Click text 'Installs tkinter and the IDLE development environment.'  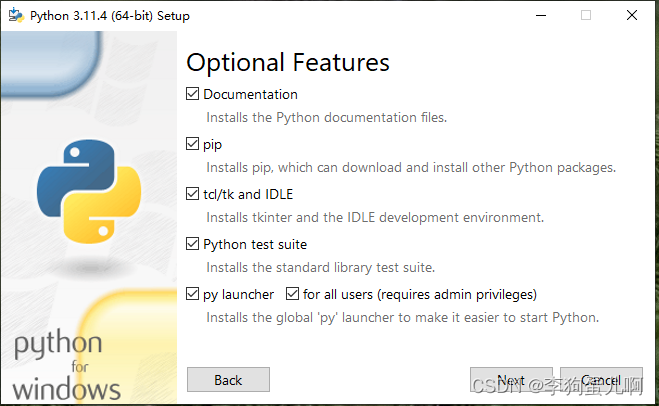tap(375, 217)
